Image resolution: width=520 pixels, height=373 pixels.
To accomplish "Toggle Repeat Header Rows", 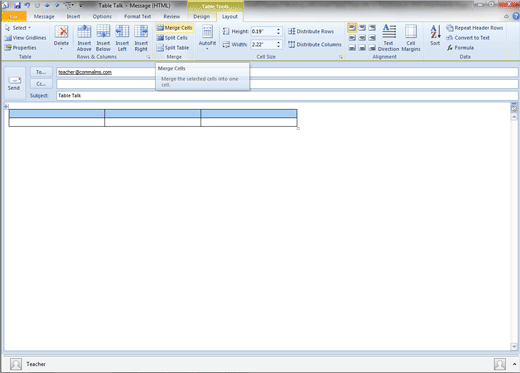I will [474, 28].
